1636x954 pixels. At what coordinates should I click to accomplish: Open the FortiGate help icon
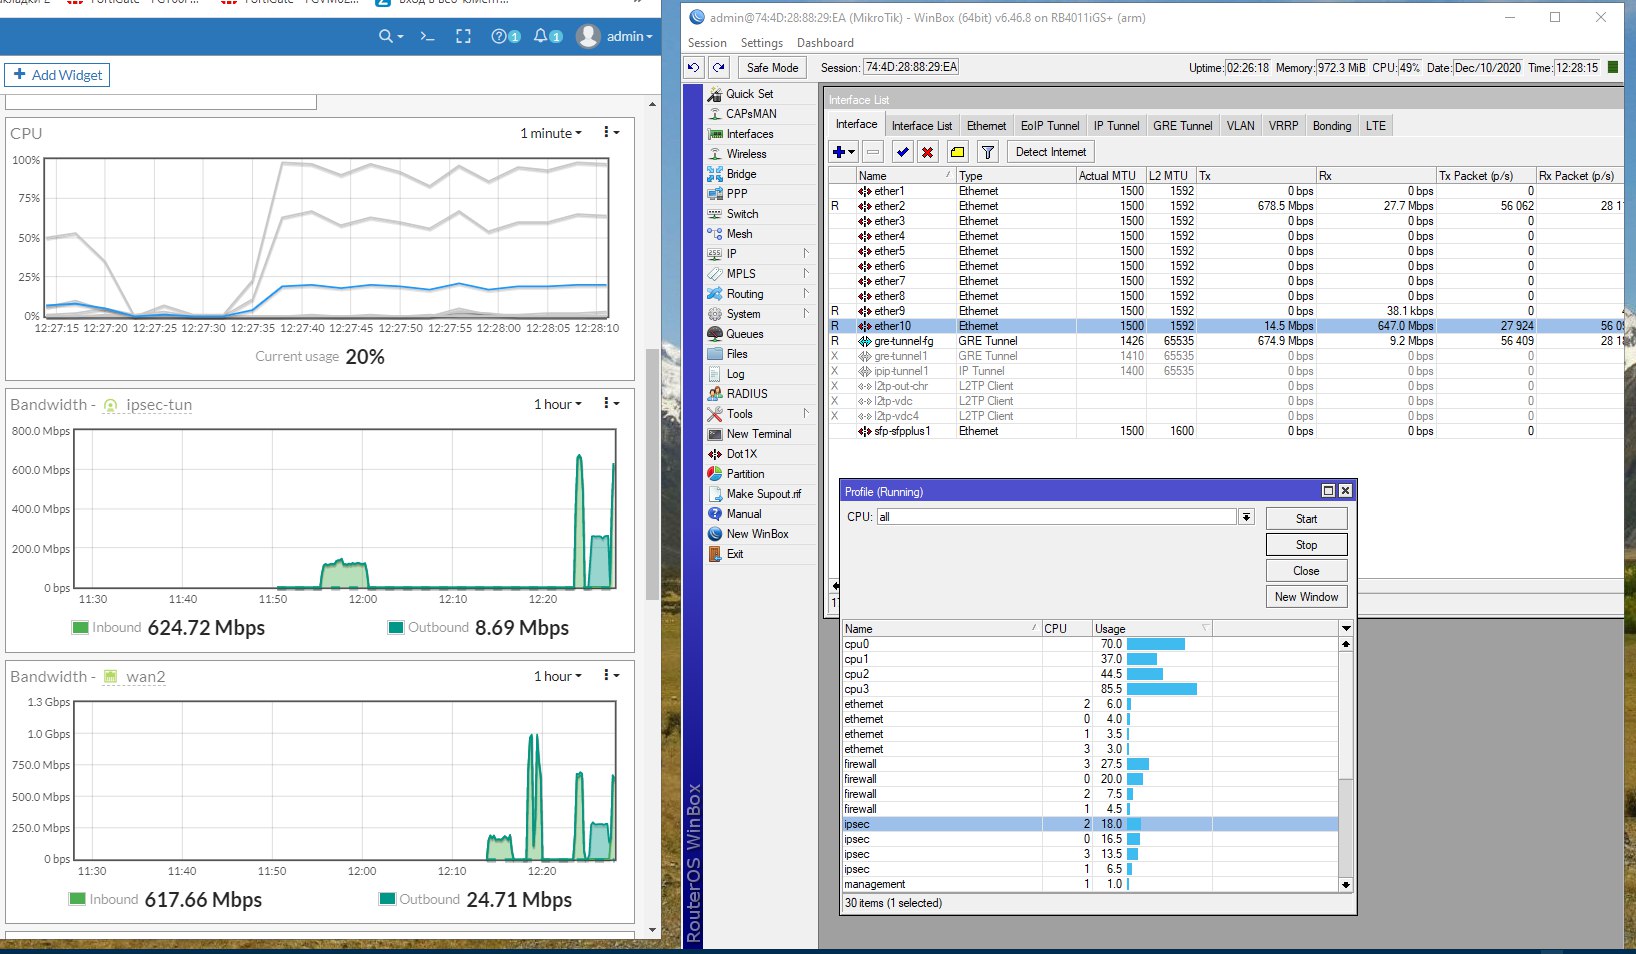point(505,36)
